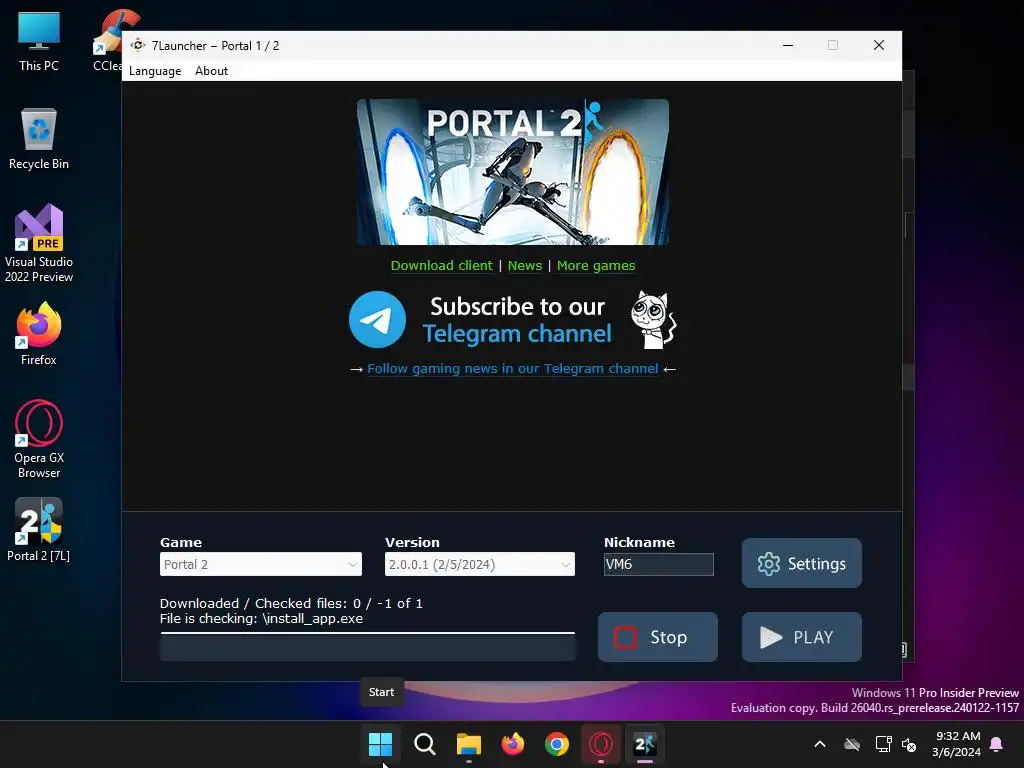
Task: Click the Windows Start button
Action: pos(380,744)
